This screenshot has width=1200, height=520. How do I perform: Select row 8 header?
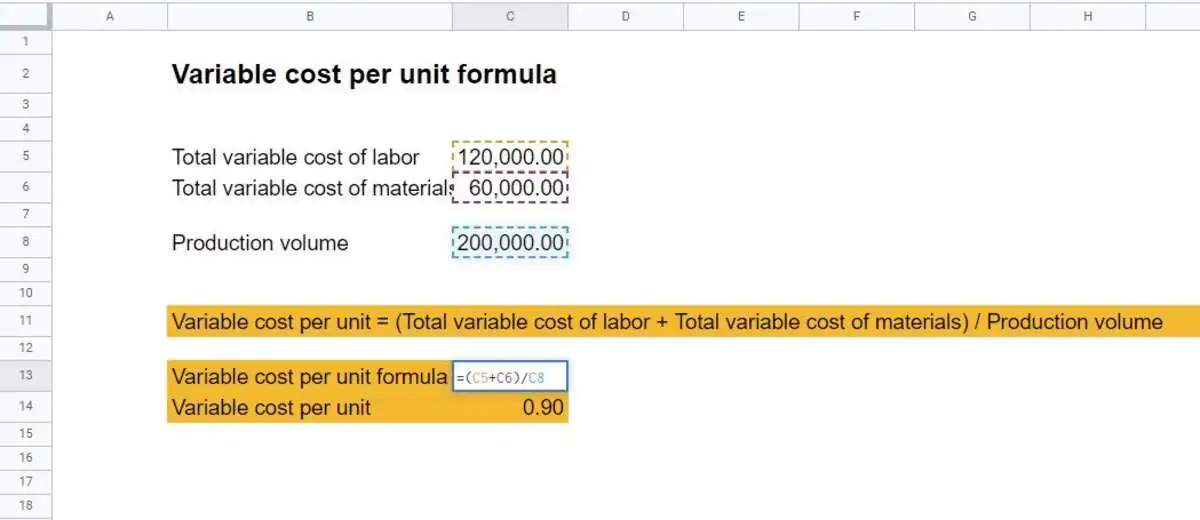coord(25,242)
